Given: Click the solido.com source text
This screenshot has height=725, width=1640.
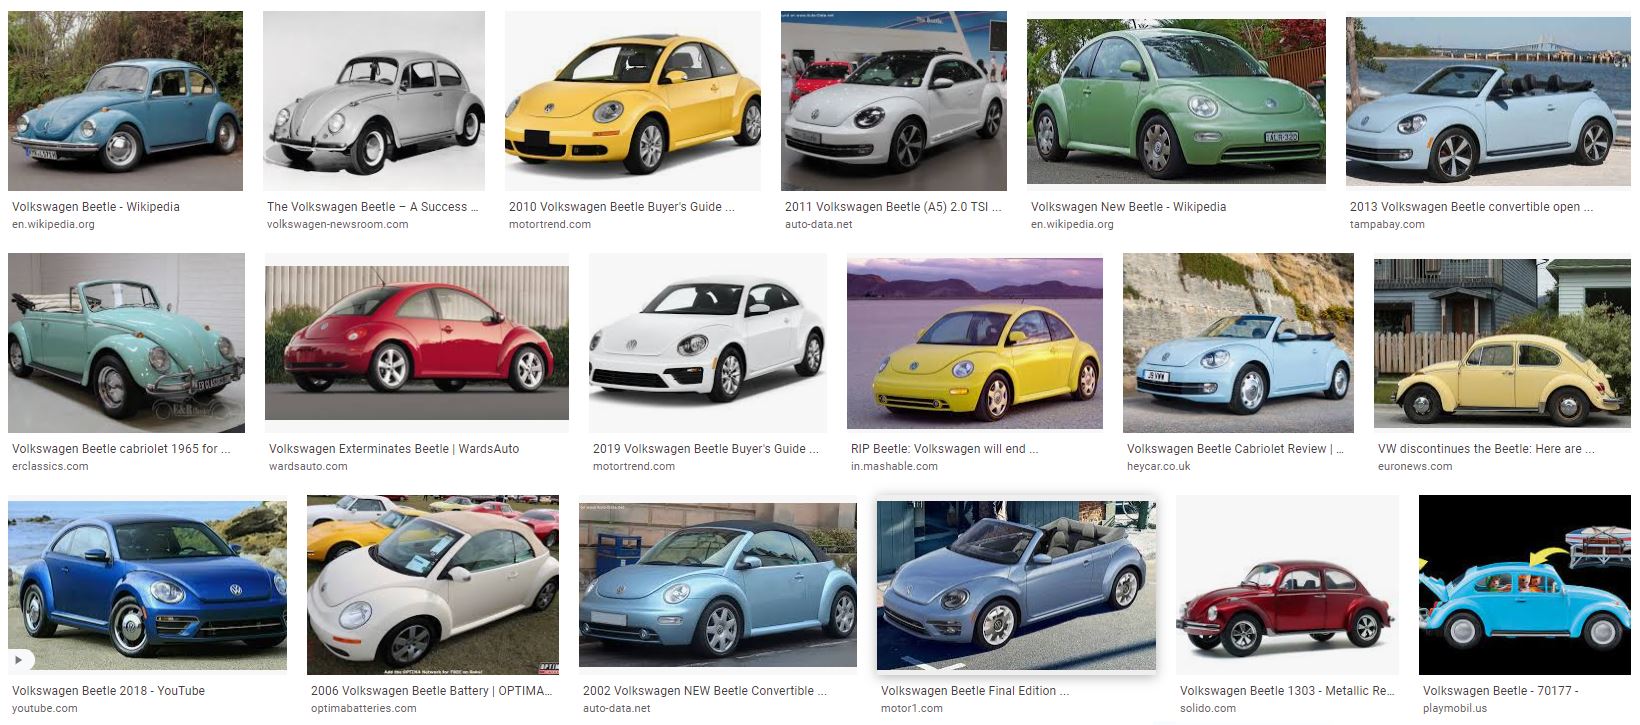Looking at the screenshot, I should 1208,709.
